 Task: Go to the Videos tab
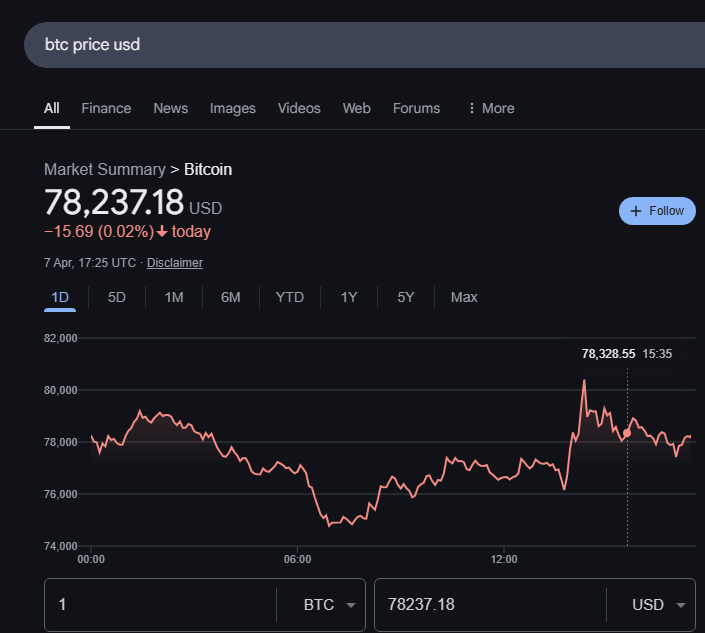coord(299,108)
